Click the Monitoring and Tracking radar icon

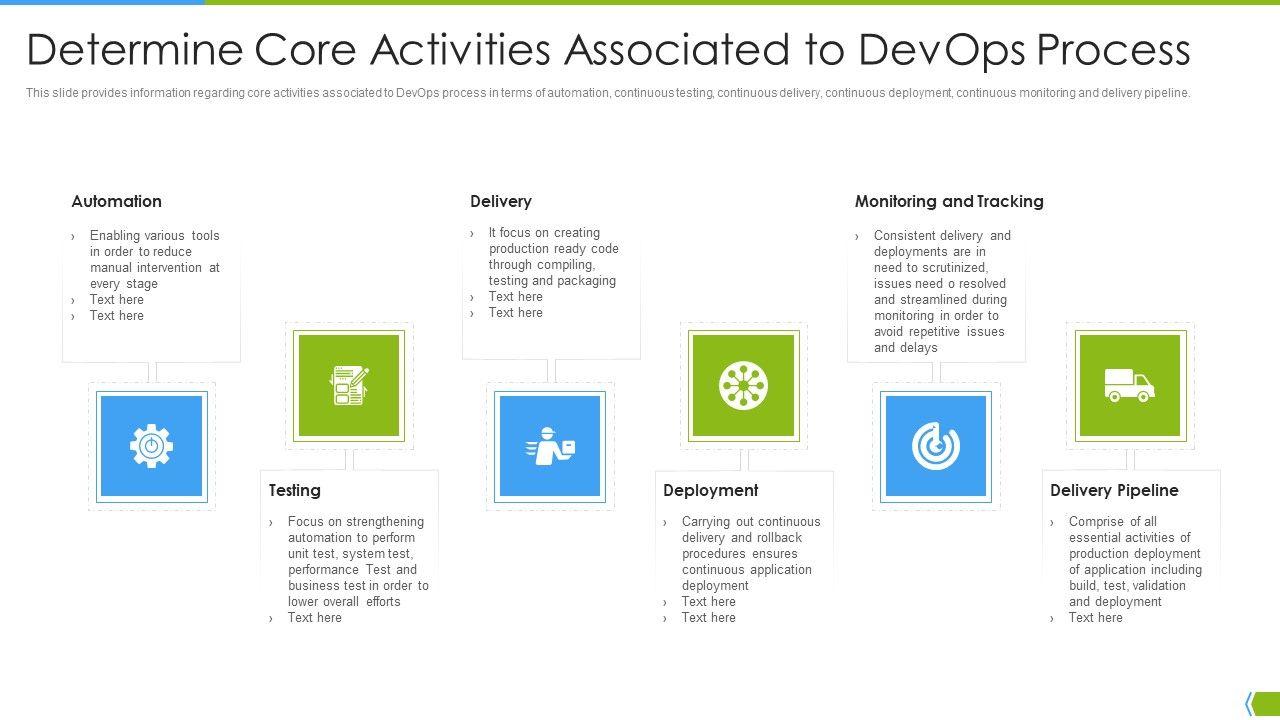coord(935,446)
